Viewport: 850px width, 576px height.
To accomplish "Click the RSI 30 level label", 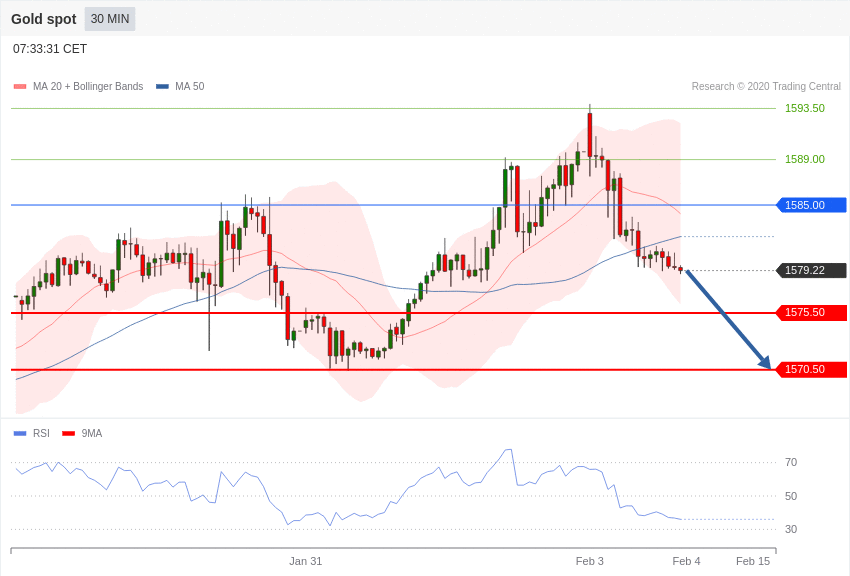I will pos(791,529).
